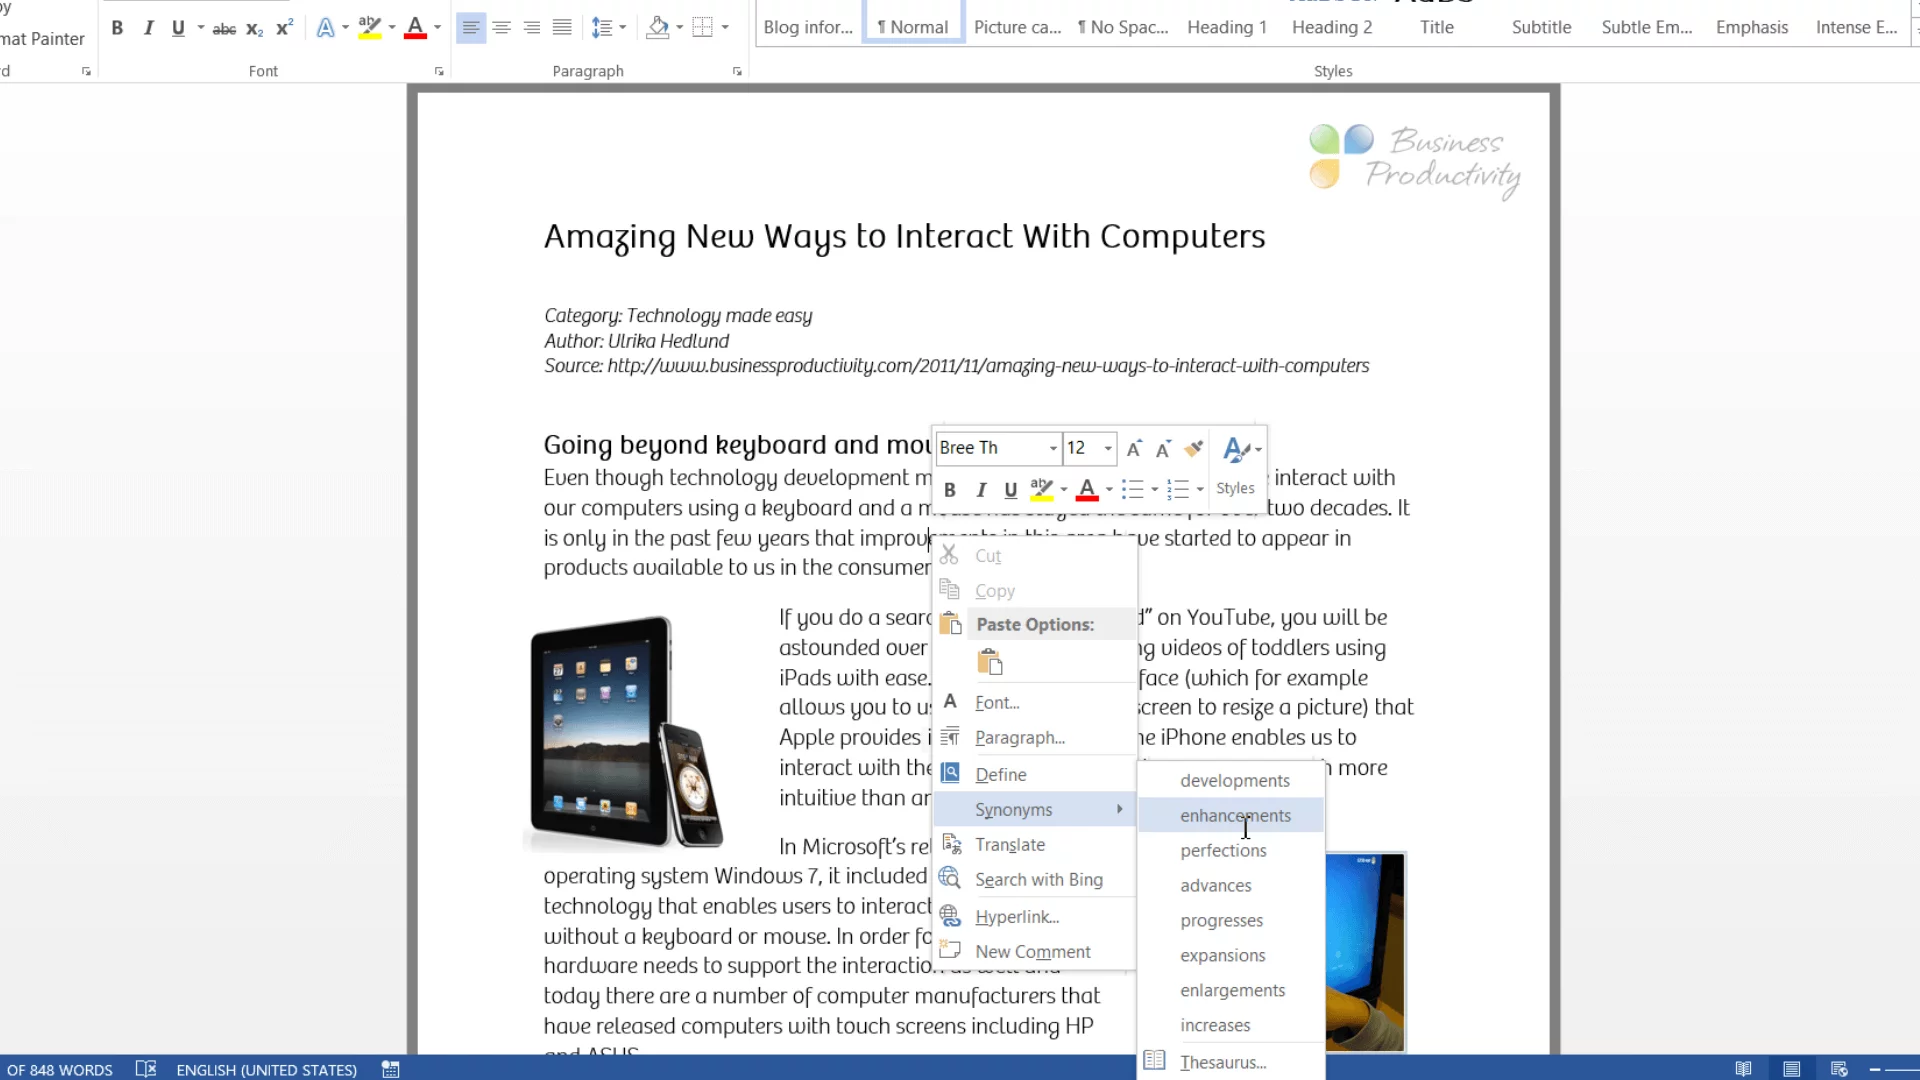Select the 'enhancements' synonym
This screenshot has width=1920, height=1080.
pyautogui.click(x=1234, y=815)
